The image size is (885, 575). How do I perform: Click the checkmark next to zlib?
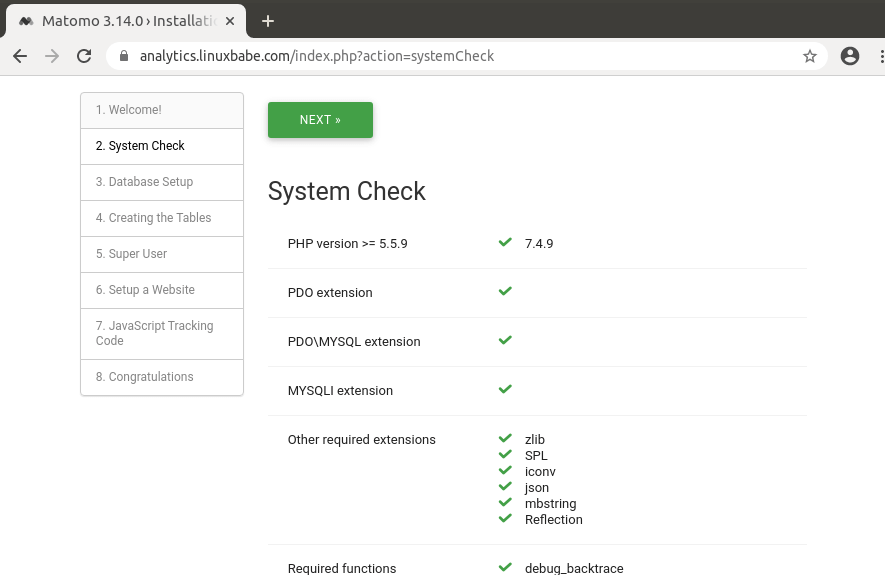click(505, 439)
